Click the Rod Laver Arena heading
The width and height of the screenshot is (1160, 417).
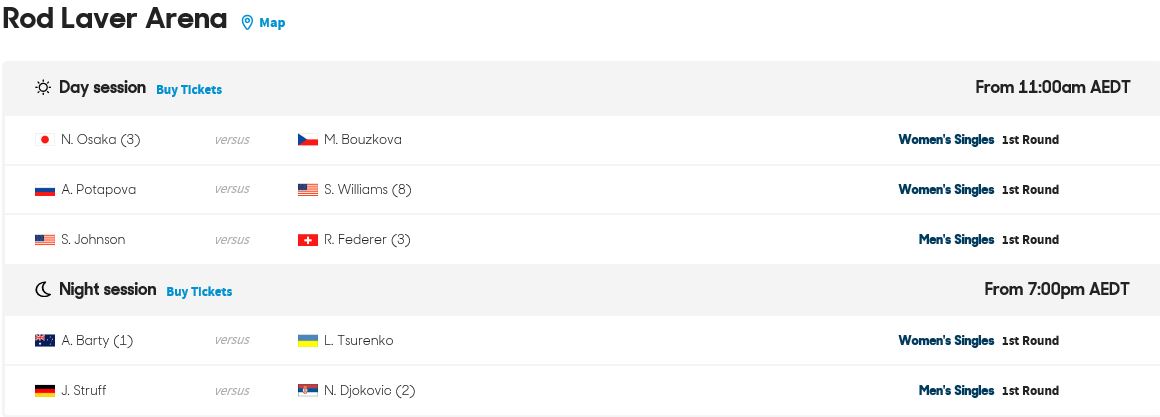coord(115,18)
